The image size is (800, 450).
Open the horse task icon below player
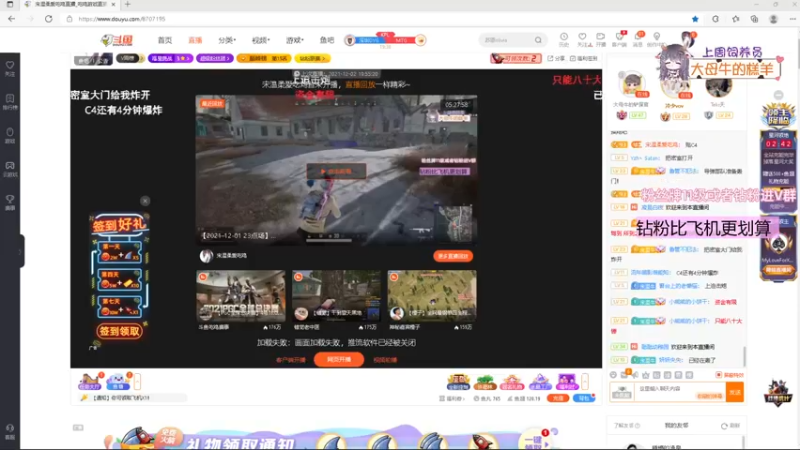tap(90, 382)
